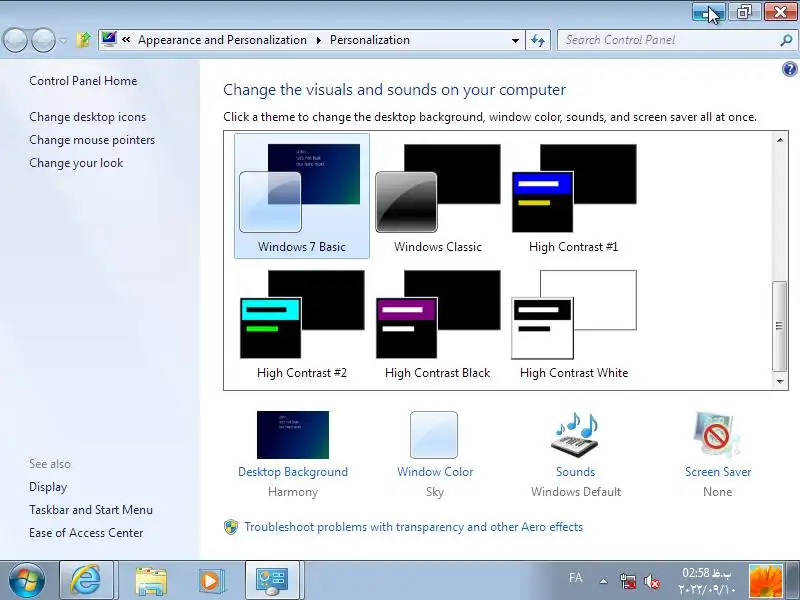The width and height of the screenshot is (800, 600).
Task: Click the network status tray icon
Action: pyautogui.click(x=628, y=581)
